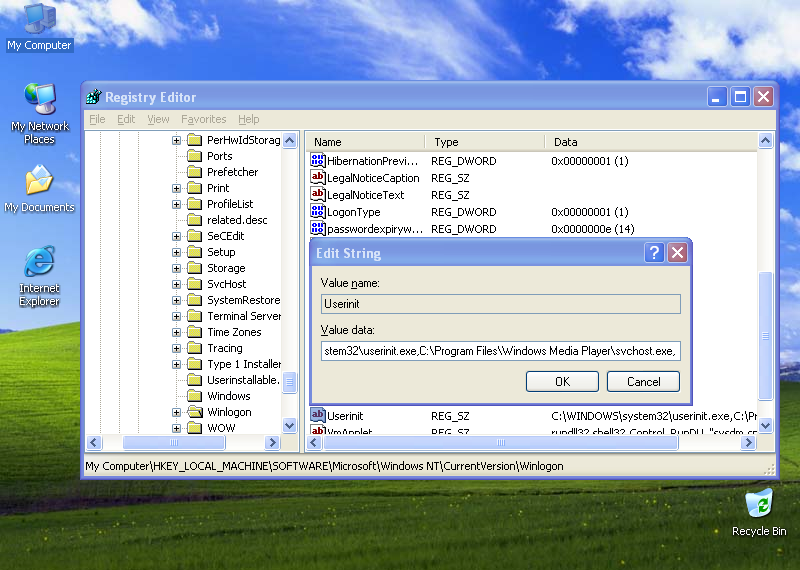The height and width of the screenshot is (570, 800).
Task: Click the Ports folder icon
Action: pyautogui.click(x=194, y=156)
